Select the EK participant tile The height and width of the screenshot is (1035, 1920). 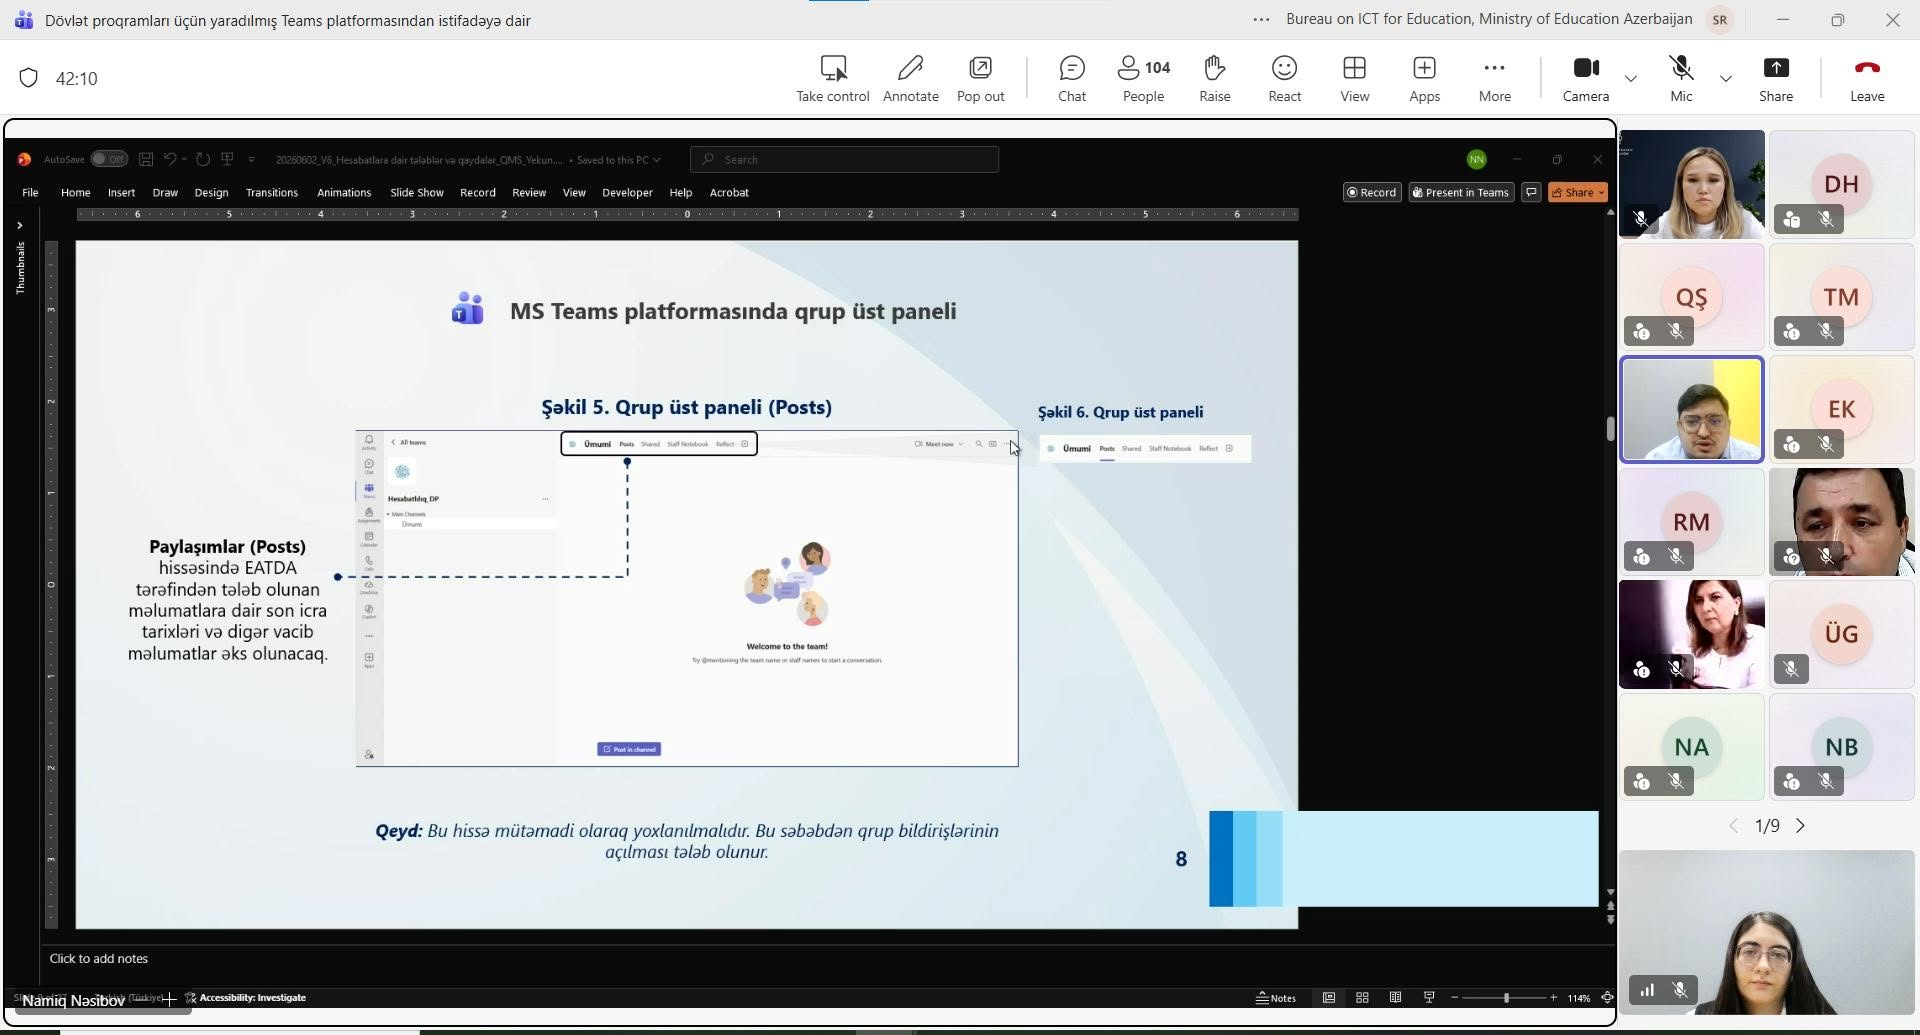[x=1841, y=409]
